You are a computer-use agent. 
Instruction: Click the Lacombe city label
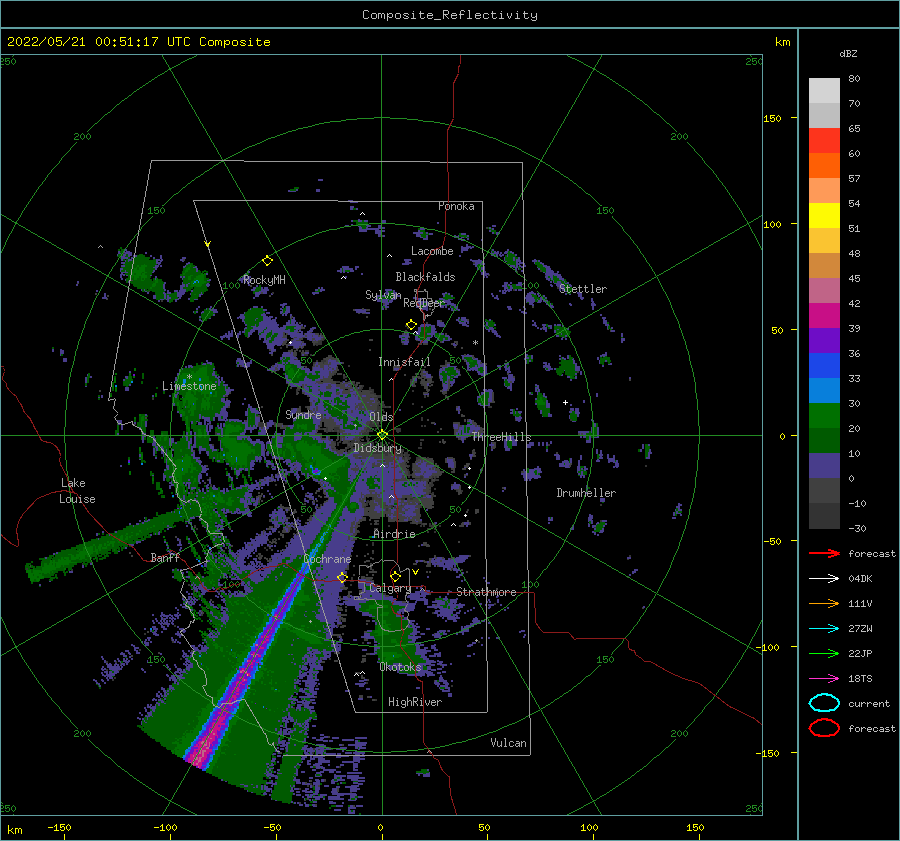coord(432,251)
